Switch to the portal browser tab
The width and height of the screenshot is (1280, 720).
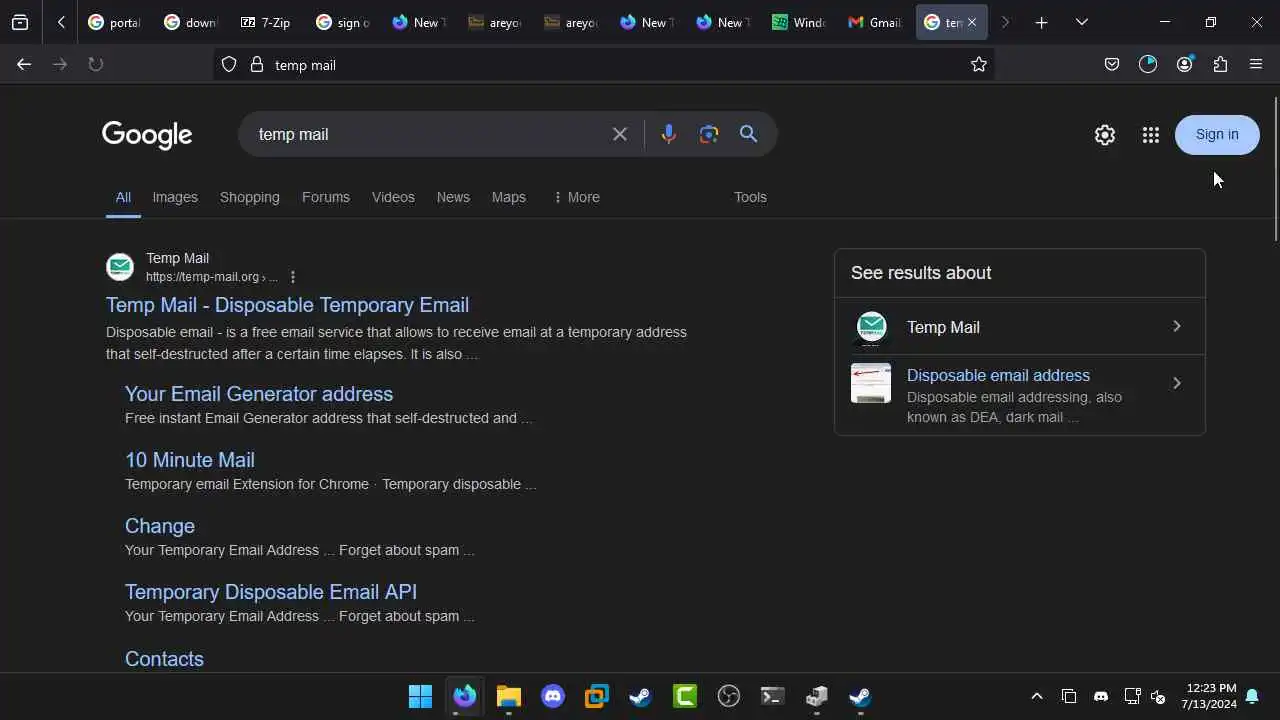coord(114,22)
